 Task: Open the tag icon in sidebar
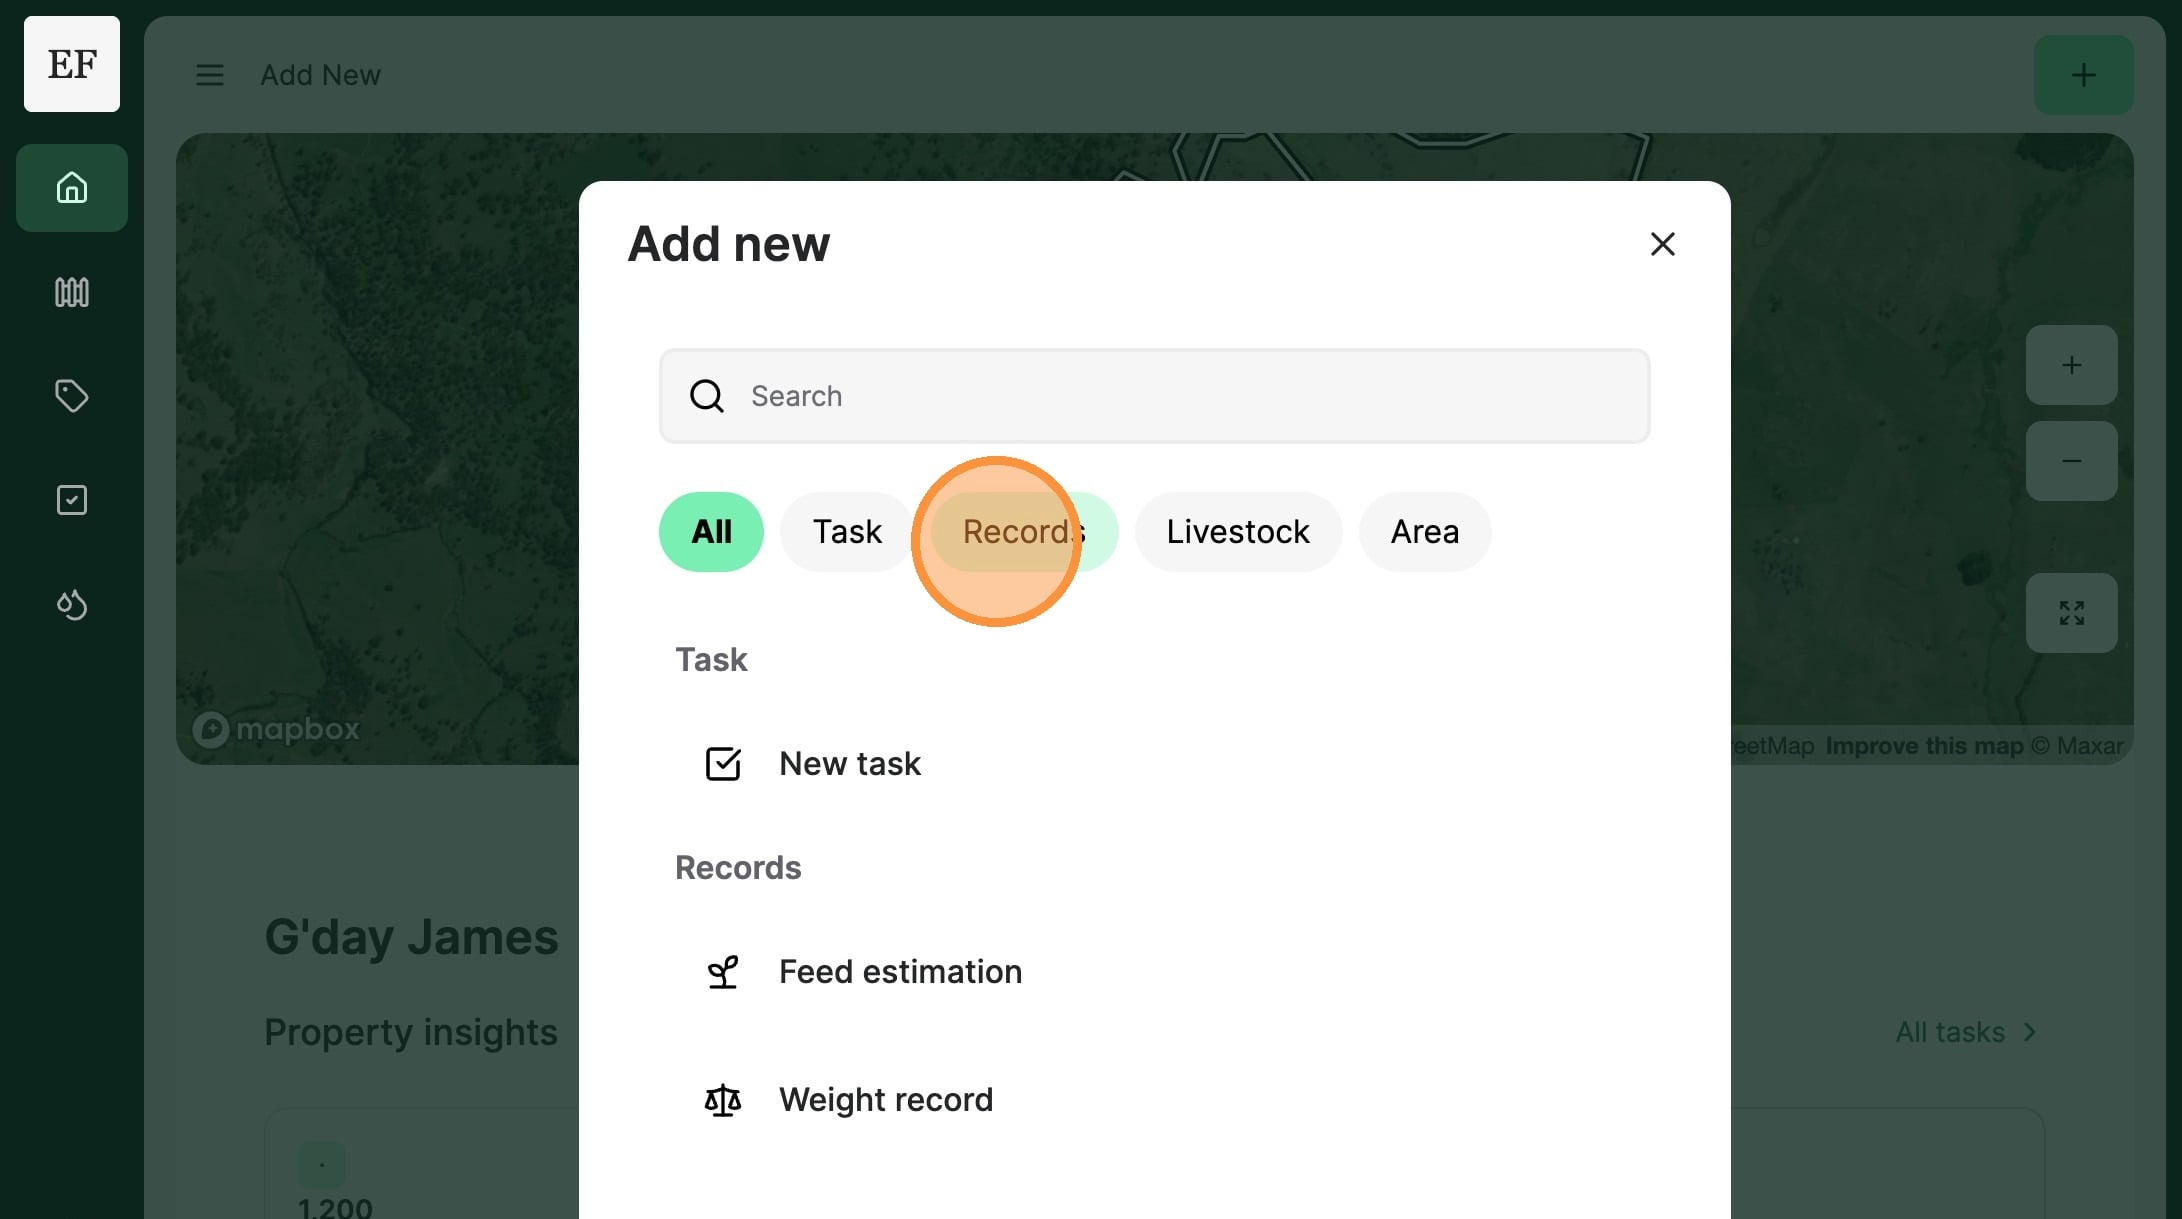pos(72,396)
